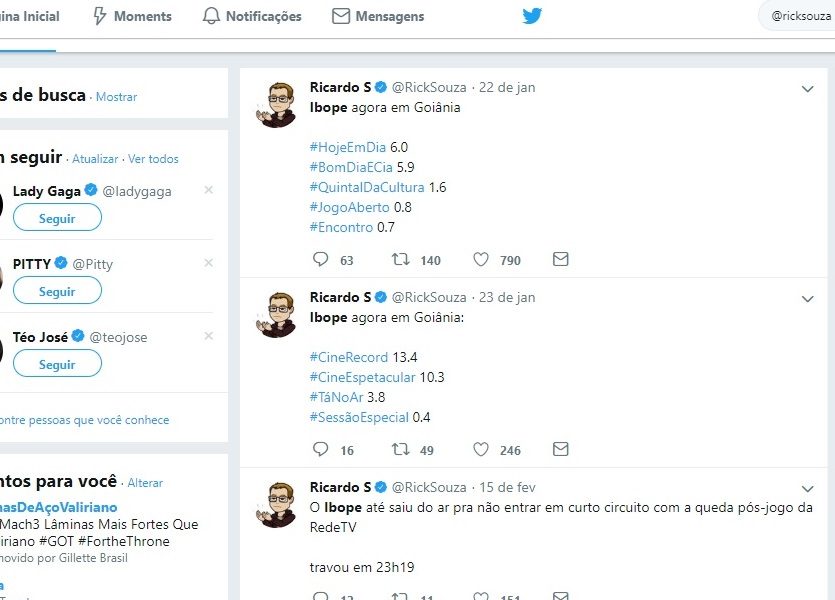Image resolution: width=835 pixels, height=600 pixels.
Task: Open the Moments tab
Action: tap(132, 16)
